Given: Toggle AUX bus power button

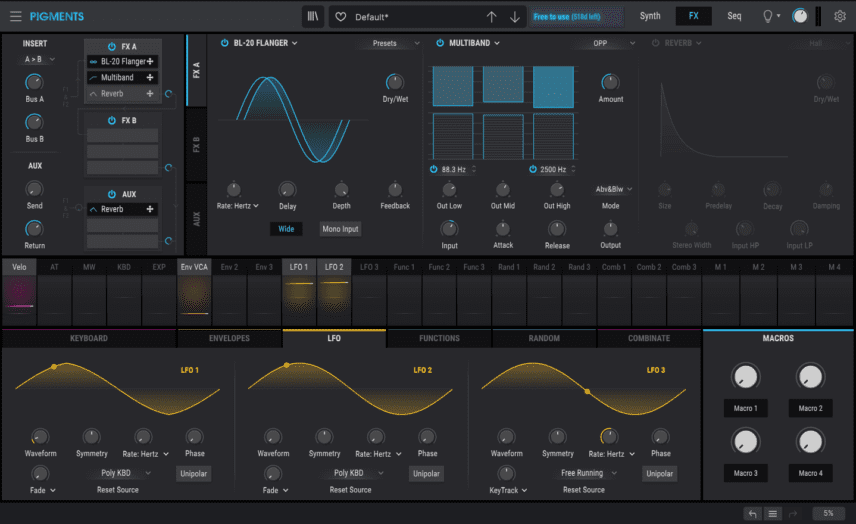Looking at the screenshot, I should point(112,194).
